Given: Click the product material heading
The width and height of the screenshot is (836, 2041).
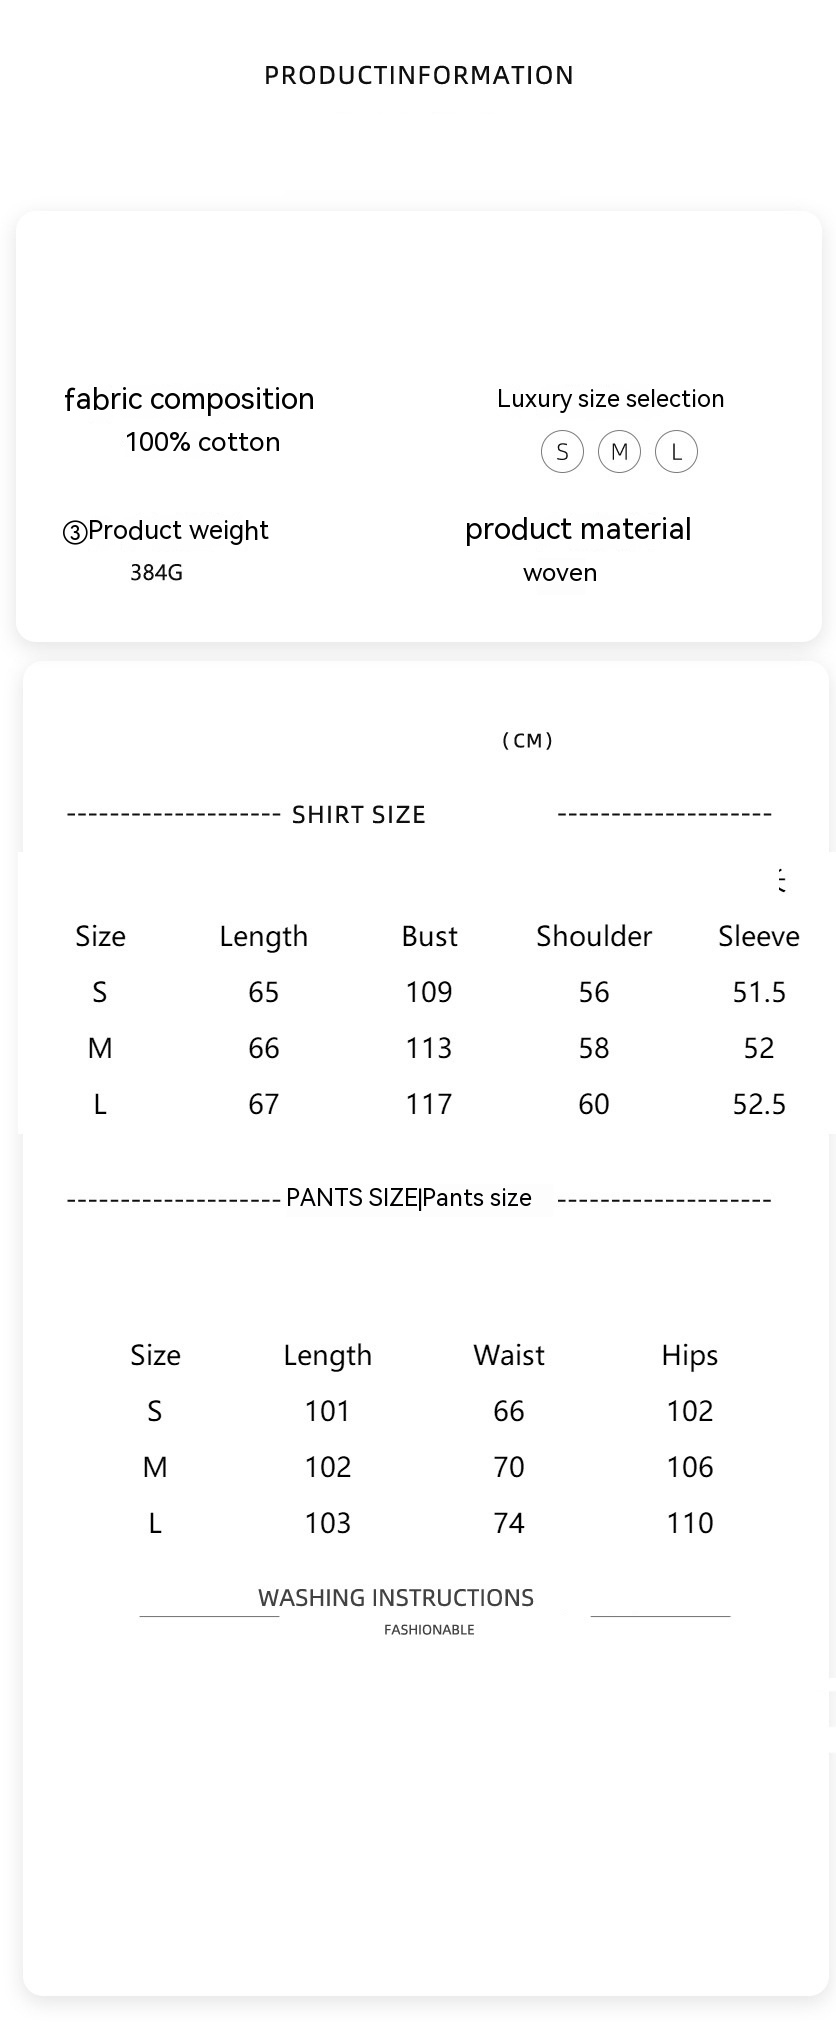Looking at the screenshot, I should pyautogui.click(x=578, y=529).
